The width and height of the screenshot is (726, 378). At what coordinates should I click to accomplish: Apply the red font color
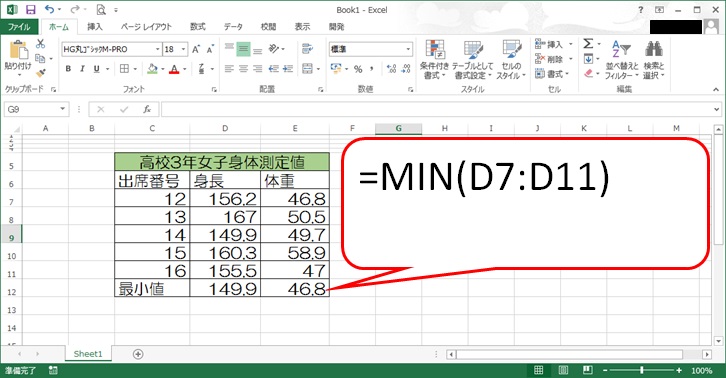point(174,69)
